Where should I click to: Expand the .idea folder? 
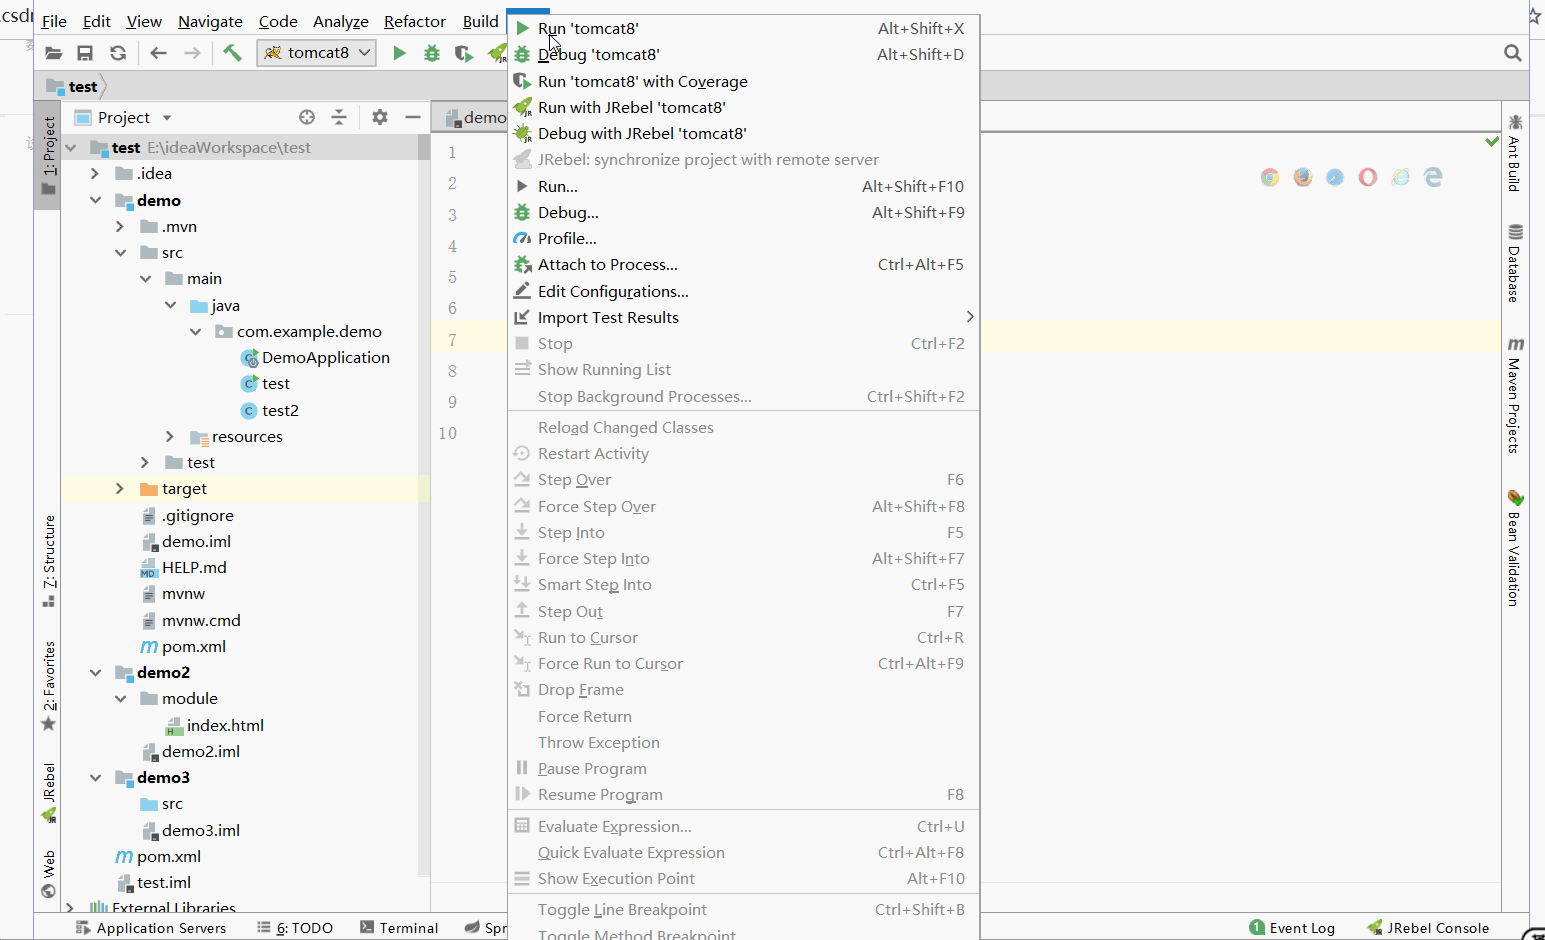pyautogui.click(x=95, y=174)
